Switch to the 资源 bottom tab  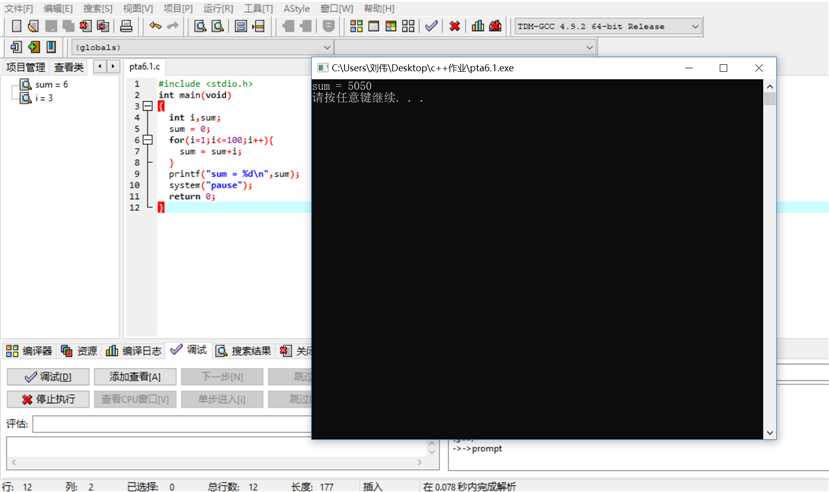coord(79,351)
